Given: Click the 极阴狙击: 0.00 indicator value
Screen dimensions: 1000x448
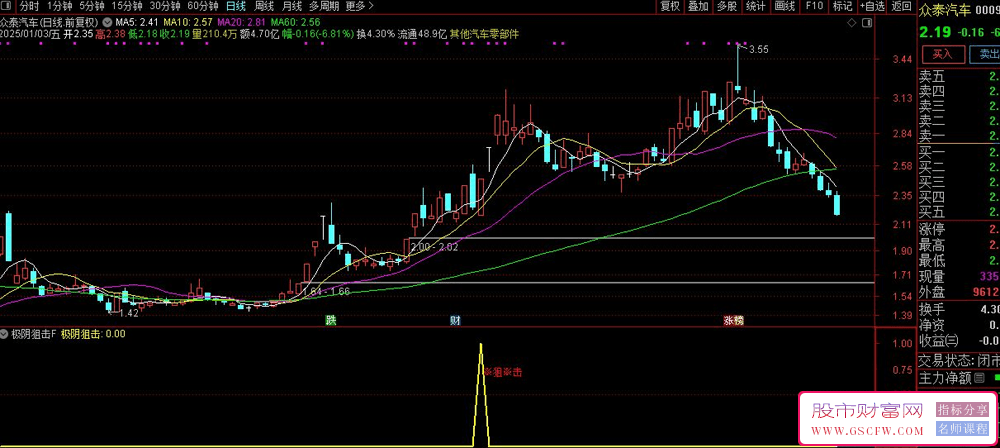Looking at the screenshot, I should (93, 333).
